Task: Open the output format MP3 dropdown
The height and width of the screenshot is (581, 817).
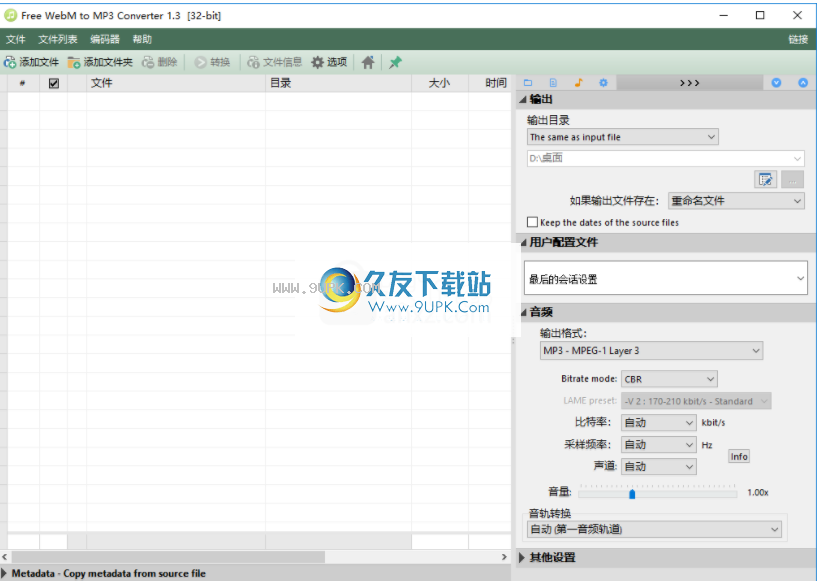Action: (651, 351)
